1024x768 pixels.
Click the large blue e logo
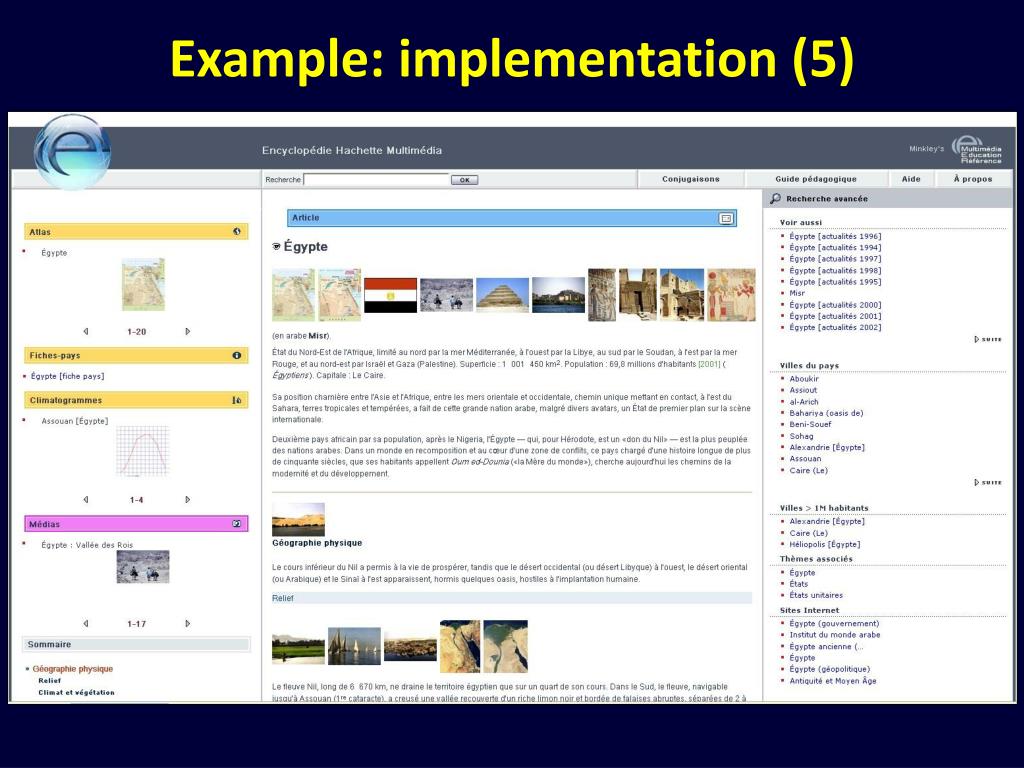pos(72,152)
